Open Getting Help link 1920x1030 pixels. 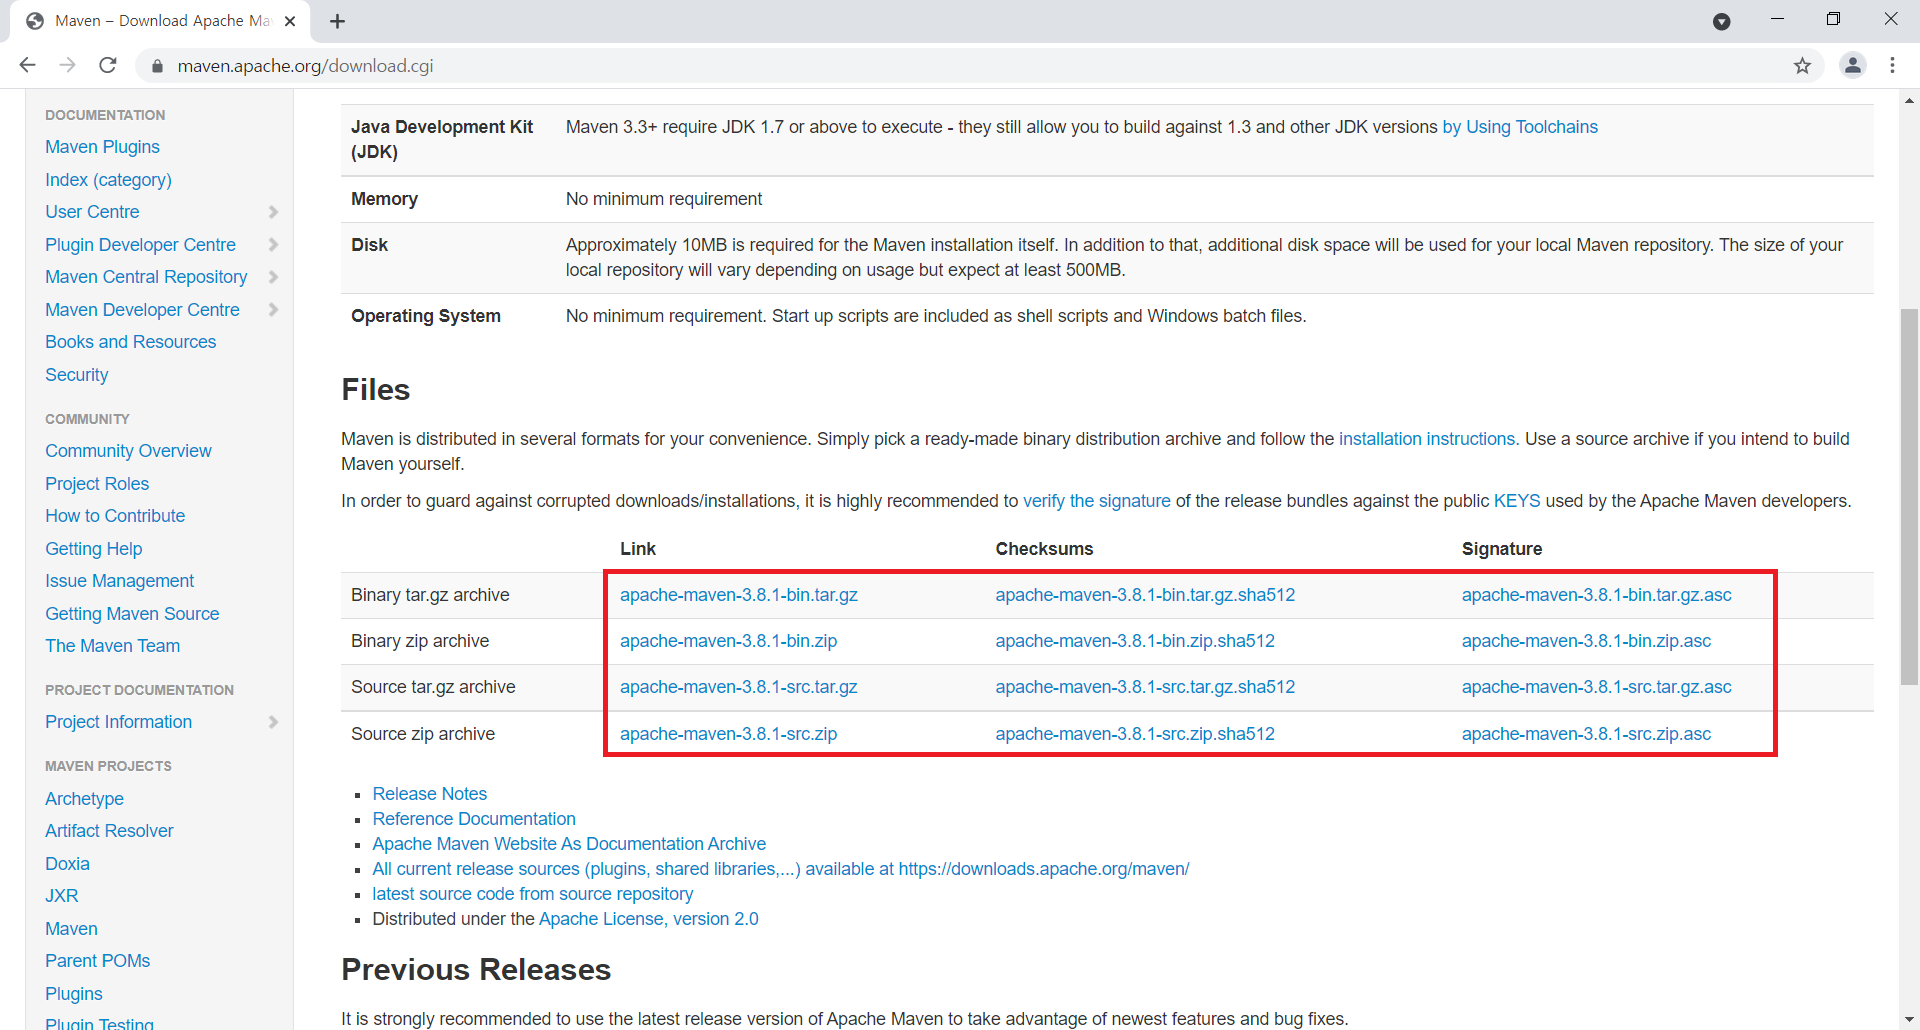93,549
